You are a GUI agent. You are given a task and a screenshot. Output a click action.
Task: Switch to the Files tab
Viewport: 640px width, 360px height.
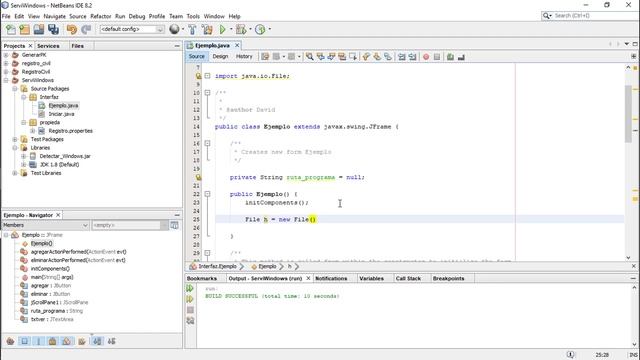[x=78, y=46]
